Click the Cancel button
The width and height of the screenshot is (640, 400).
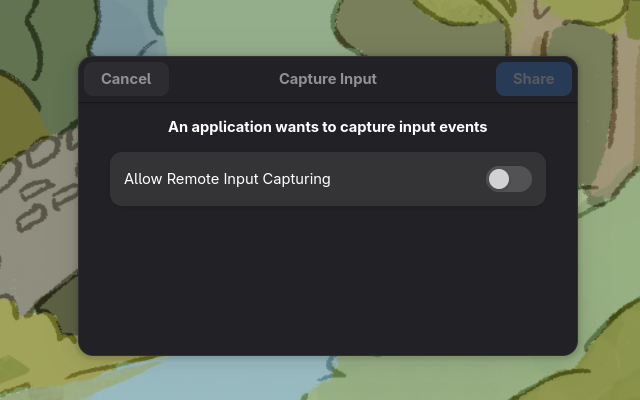(x=126, y=79)
